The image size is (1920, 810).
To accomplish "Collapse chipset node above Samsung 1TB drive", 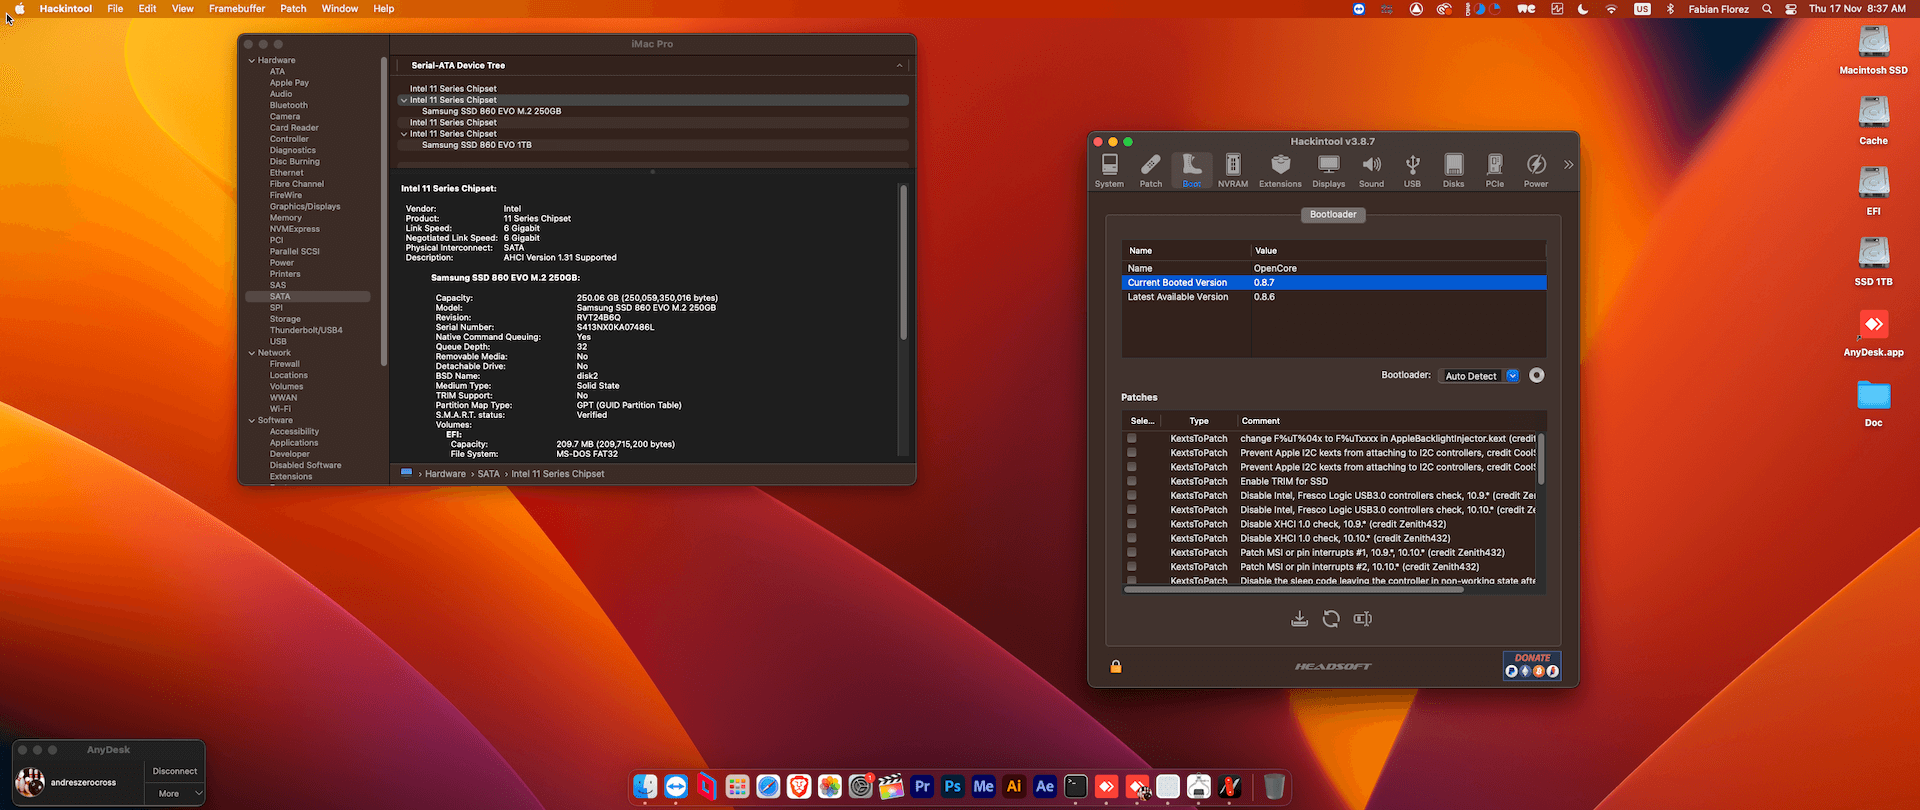I will pos(404,134).
